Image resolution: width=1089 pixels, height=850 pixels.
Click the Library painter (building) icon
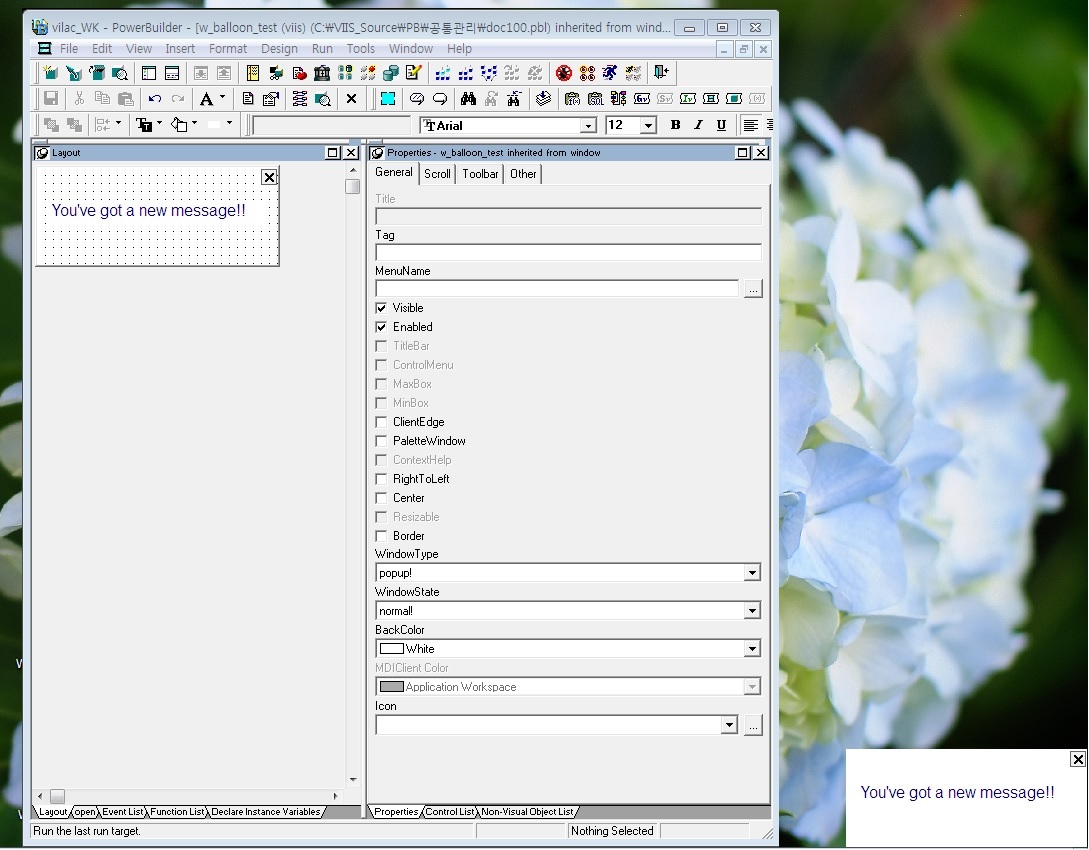[322, 73]
